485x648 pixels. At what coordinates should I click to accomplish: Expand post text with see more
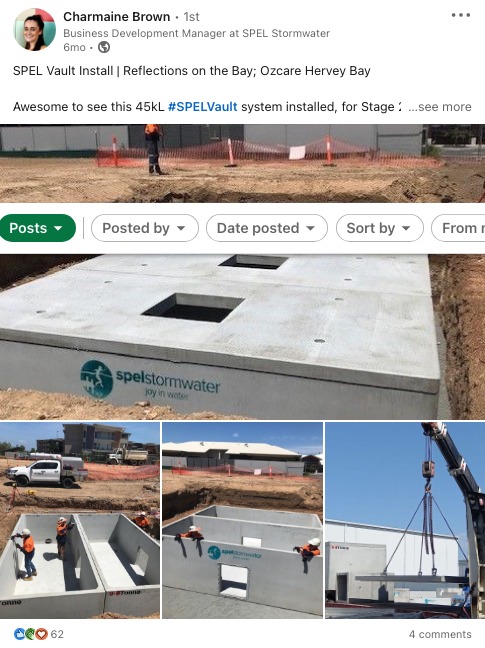click(x=440, y=107)
